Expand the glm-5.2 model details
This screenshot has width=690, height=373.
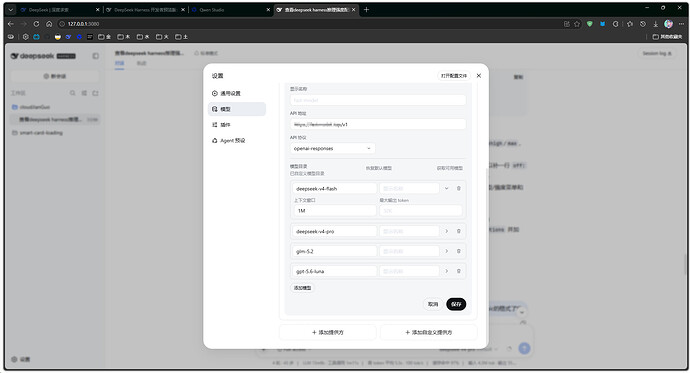click(x=446, y=251)
